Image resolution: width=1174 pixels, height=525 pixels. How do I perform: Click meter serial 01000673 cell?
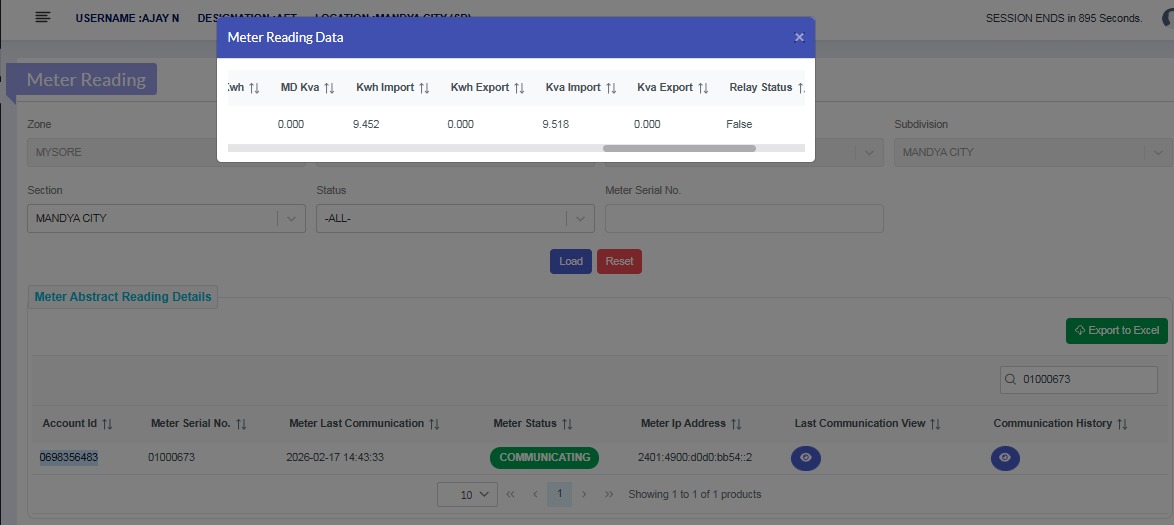pos(171,457)
